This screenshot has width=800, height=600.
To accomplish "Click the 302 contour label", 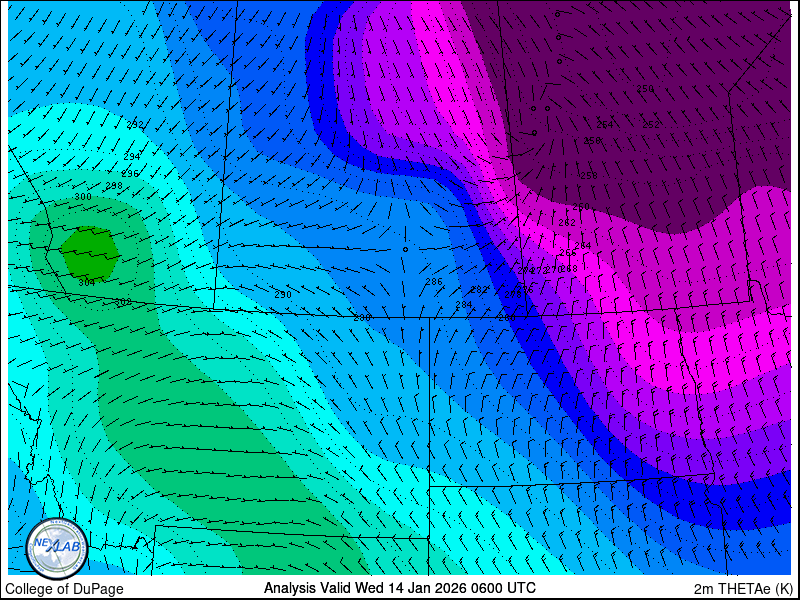I will [x=122, y=302].
